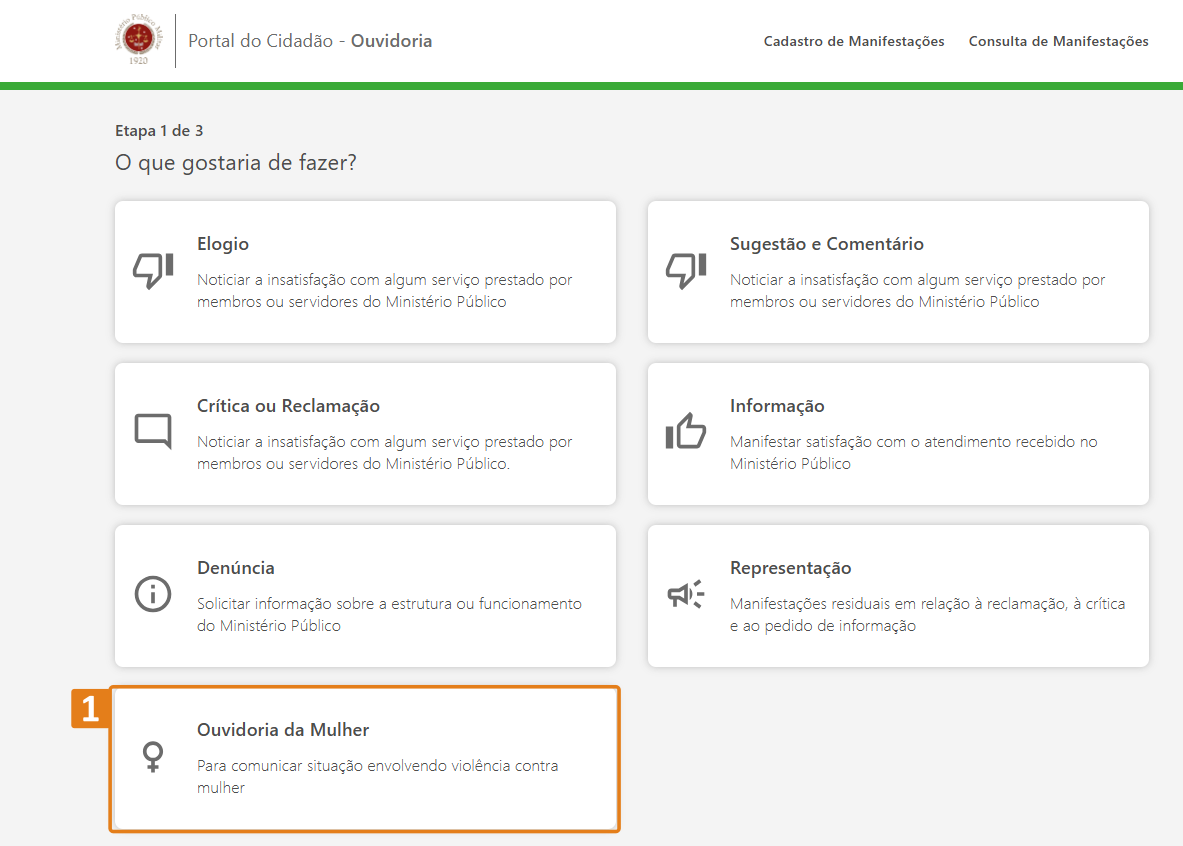Screen dimensions: 1183x846
Task: Click the female symbol icon for Ouvidoria da Mulher
Action: (x=153, y=756)
